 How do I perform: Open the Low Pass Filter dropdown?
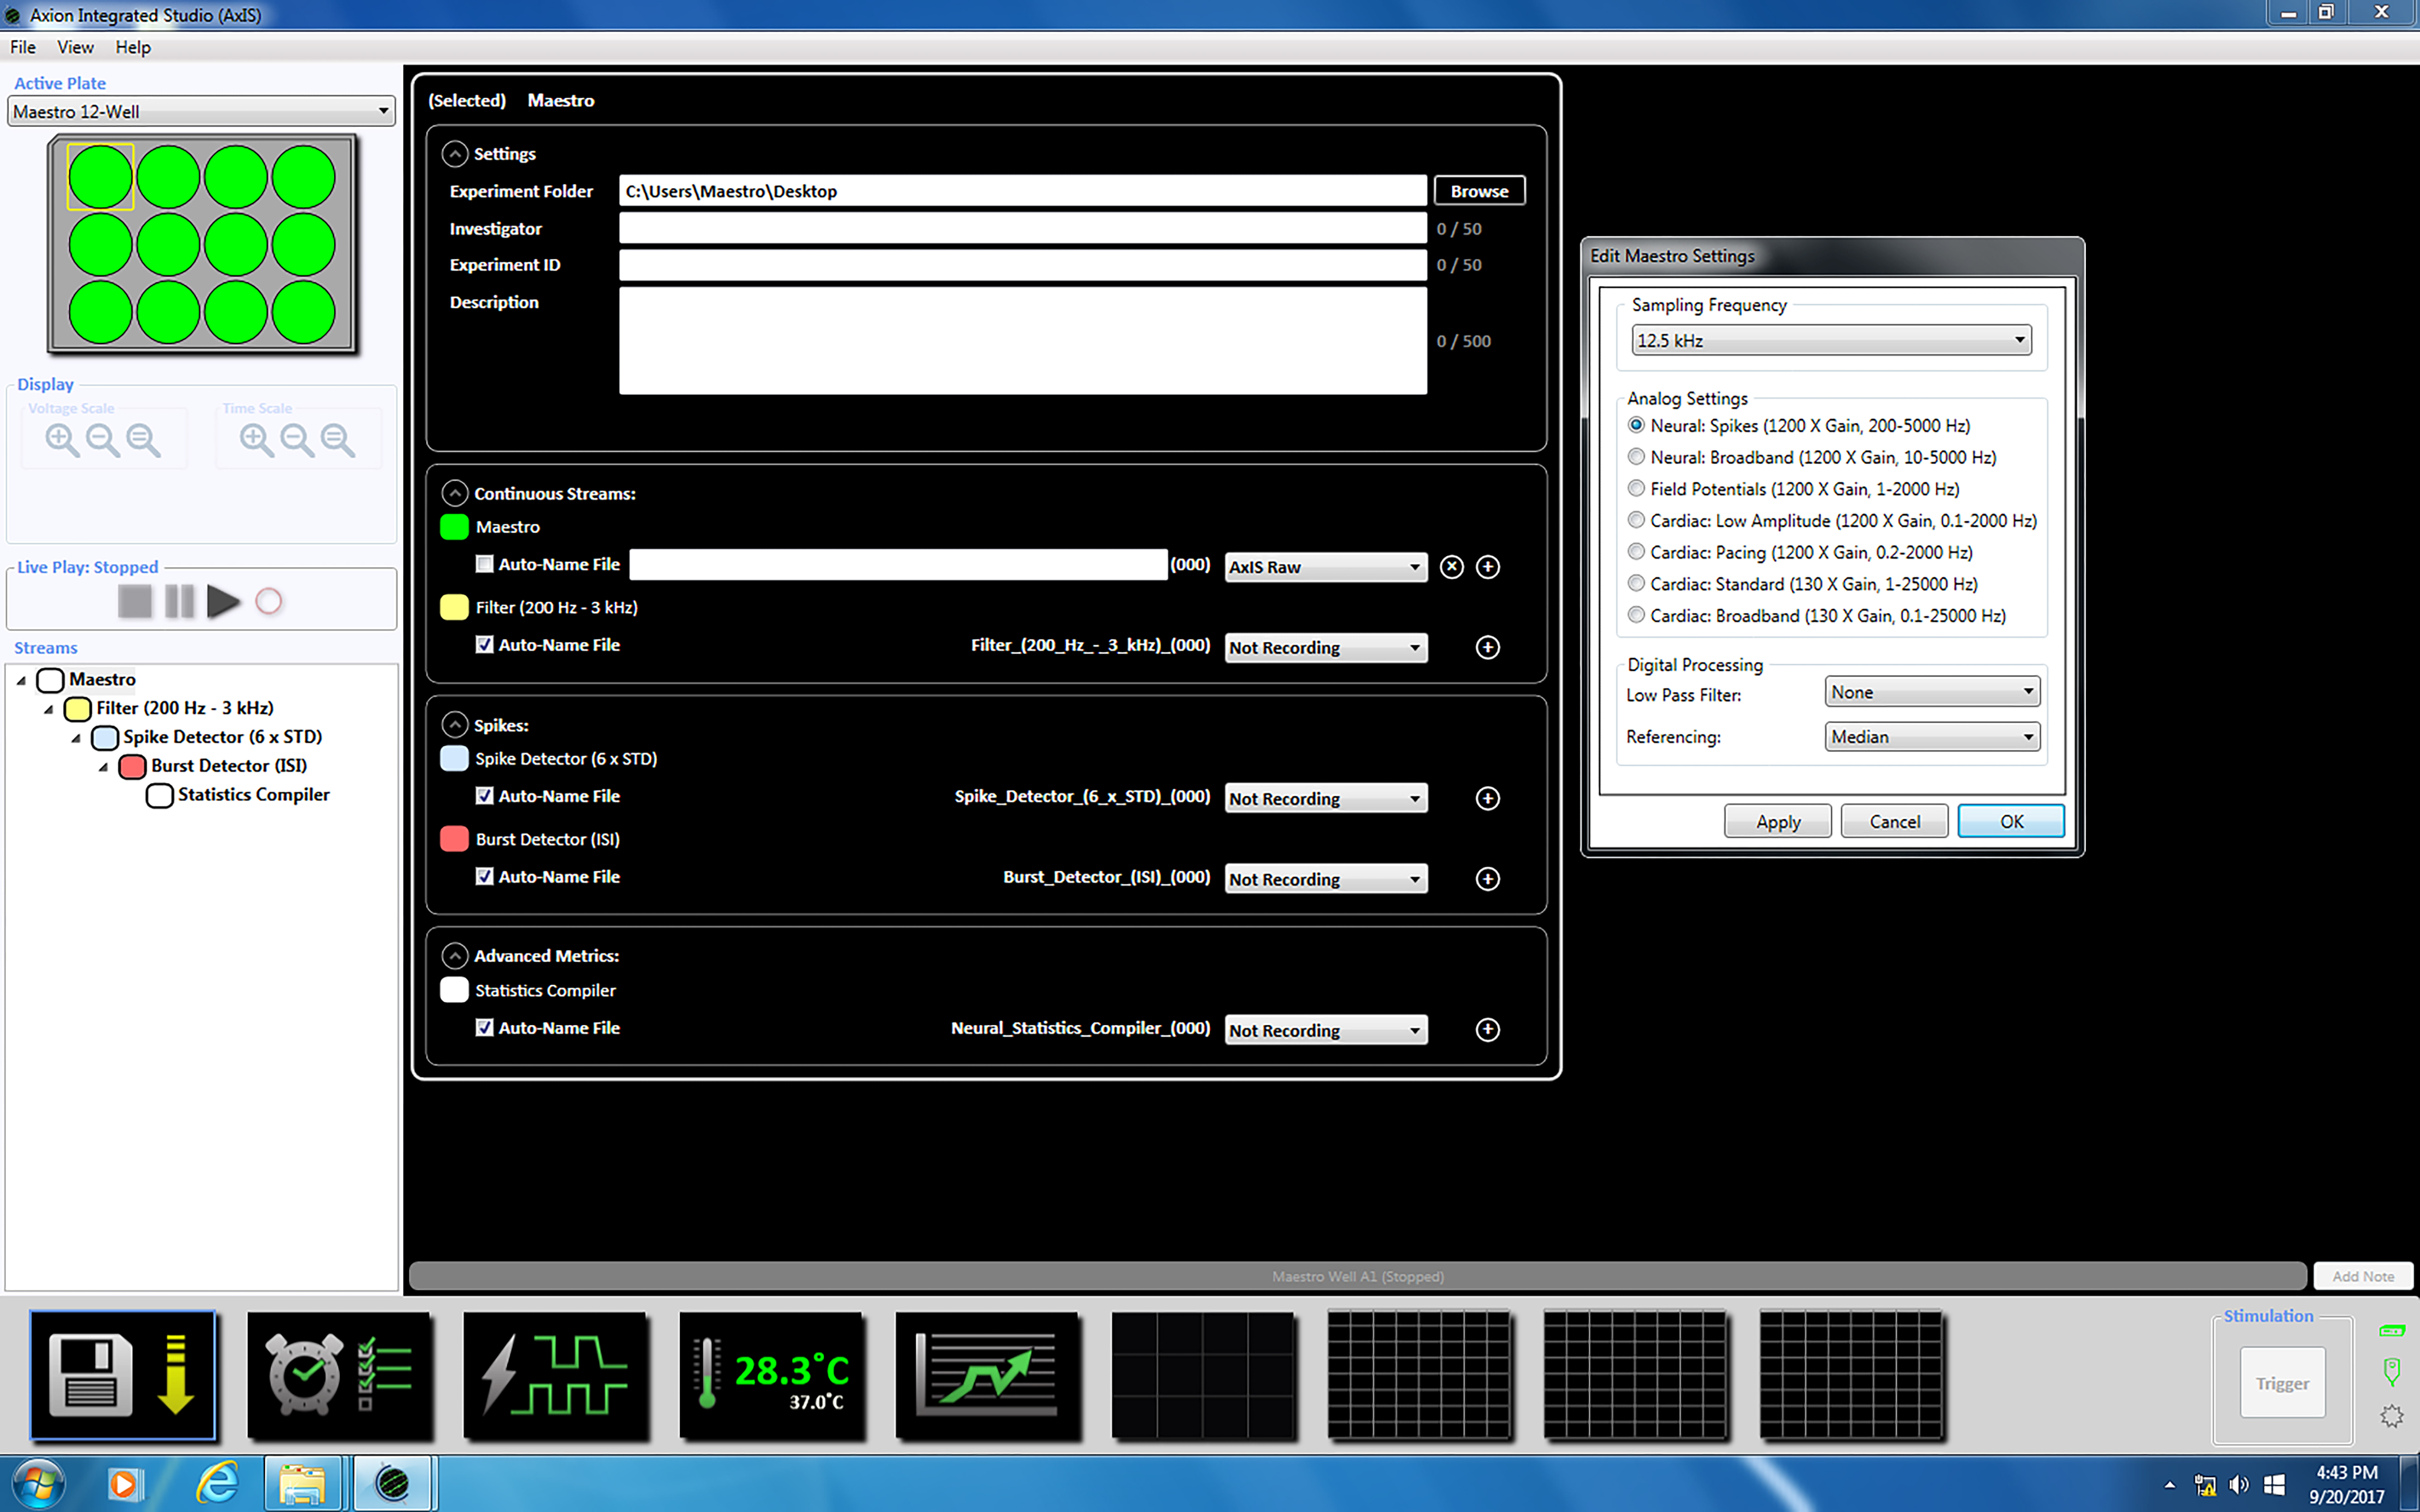click(x=1932, y=692)
